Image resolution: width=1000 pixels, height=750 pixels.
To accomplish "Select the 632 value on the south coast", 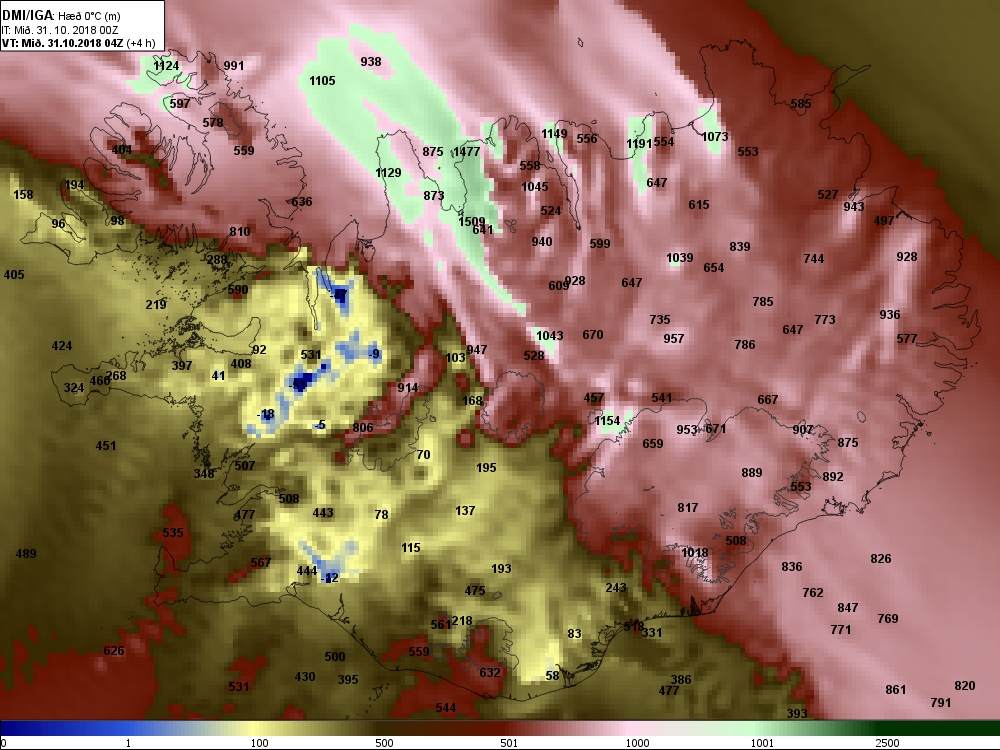I will (490, 673).
